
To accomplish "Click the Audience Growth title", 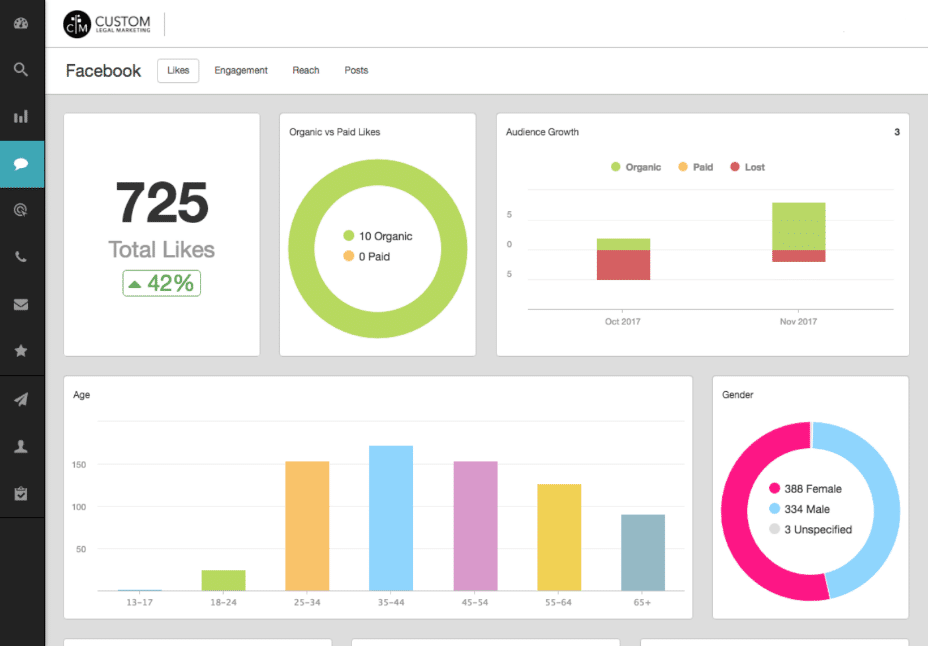I will [x=542, y=132].
